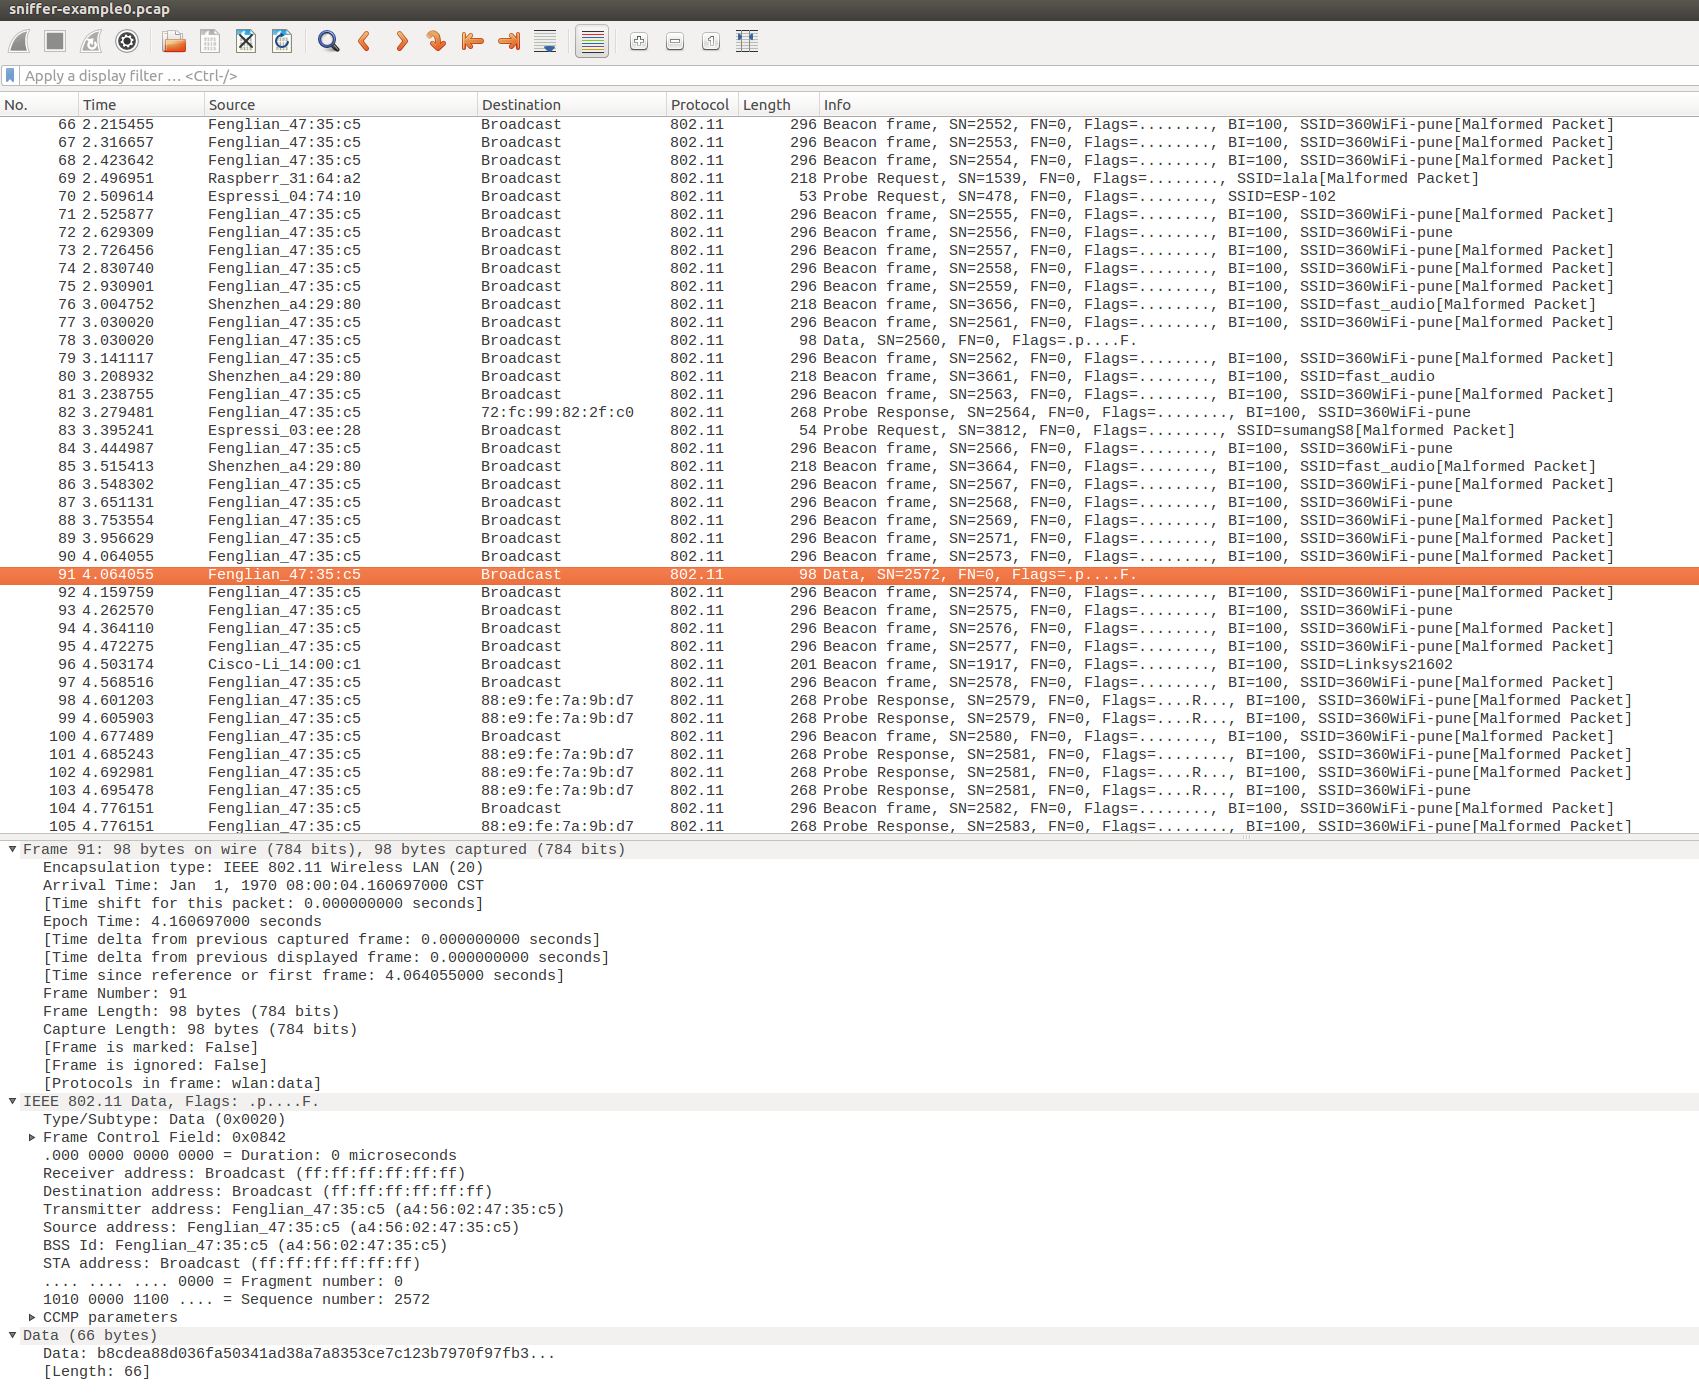Viewport: 1699px width, 1394px height.
Task: Toggle auto-scroll to last packet
Action: click(545, 41)
